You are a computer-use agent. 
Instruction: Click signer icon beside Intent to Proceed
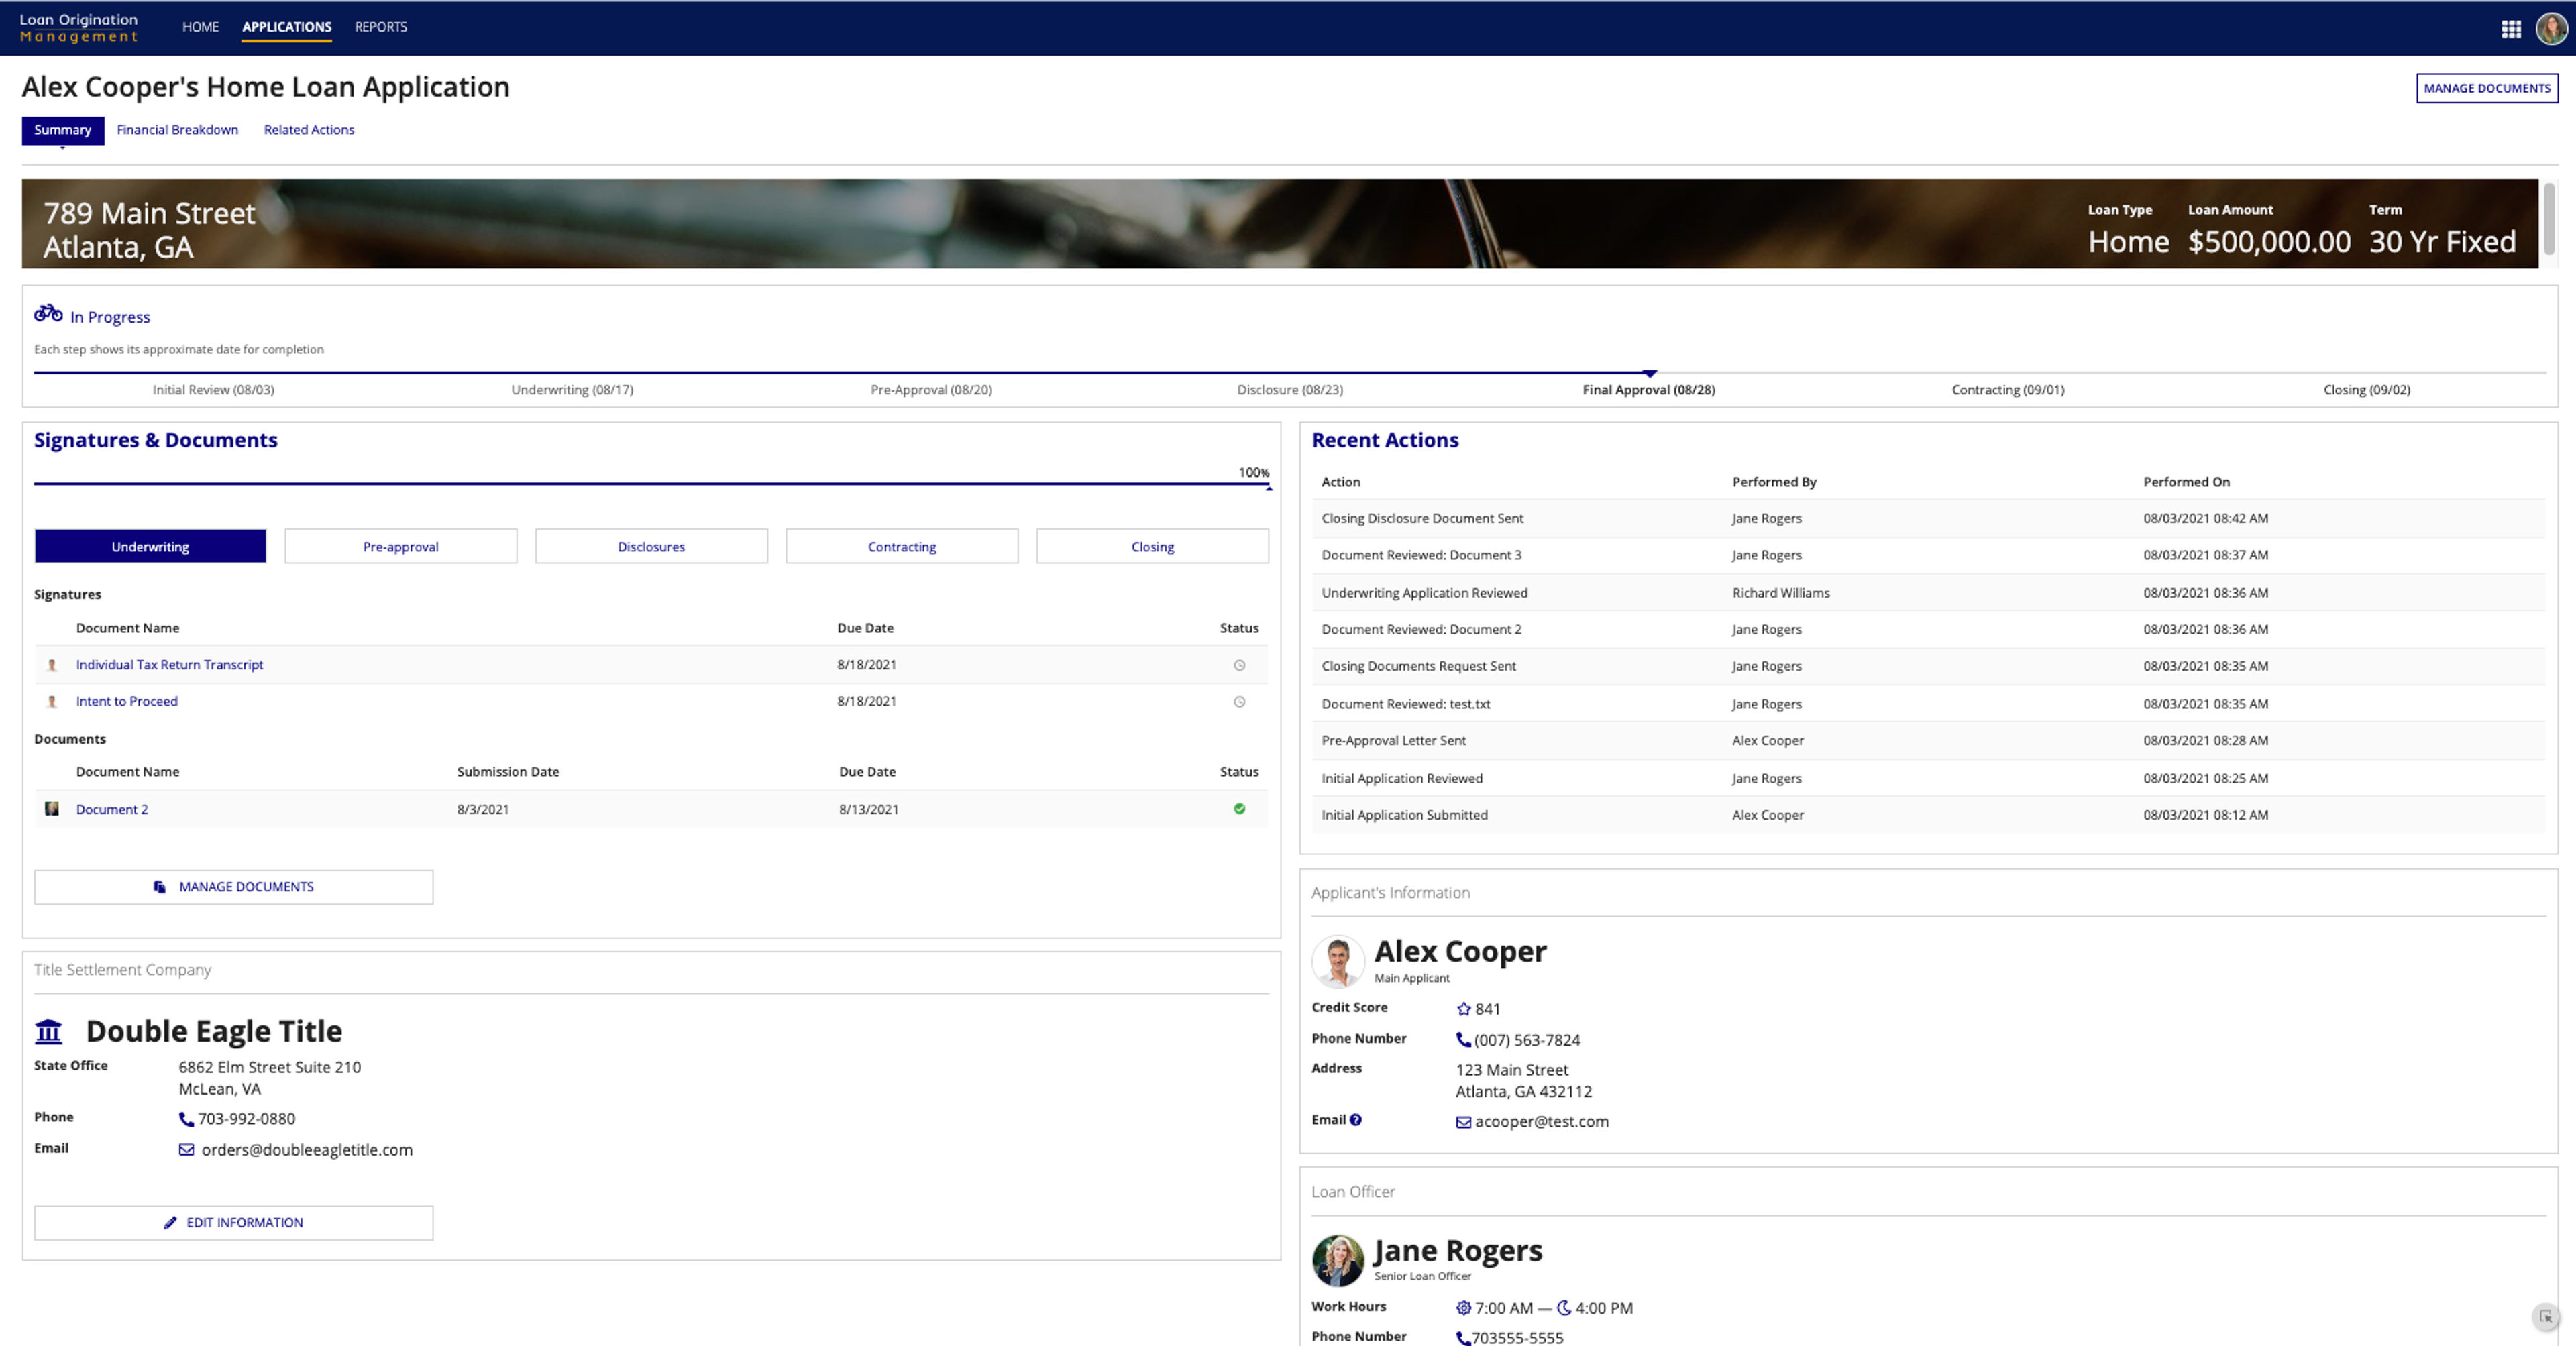tap(52, 702)
